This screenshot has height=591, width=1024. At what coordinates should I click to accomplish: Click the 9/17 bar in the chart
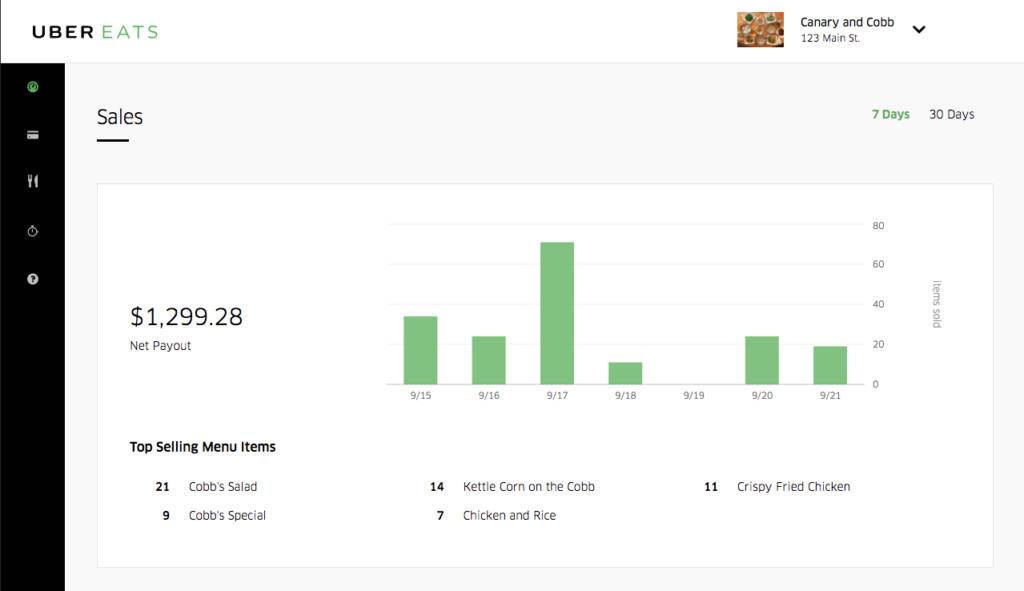[557, 313]
